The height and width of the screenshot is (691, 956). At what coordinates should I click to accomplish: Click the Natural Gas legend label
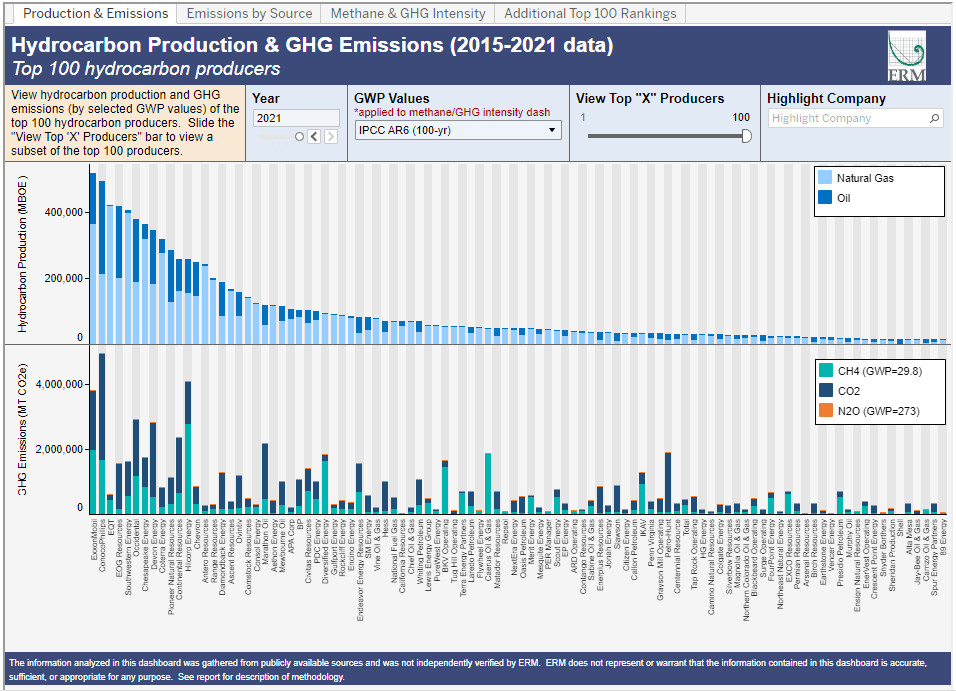(865, 178)
